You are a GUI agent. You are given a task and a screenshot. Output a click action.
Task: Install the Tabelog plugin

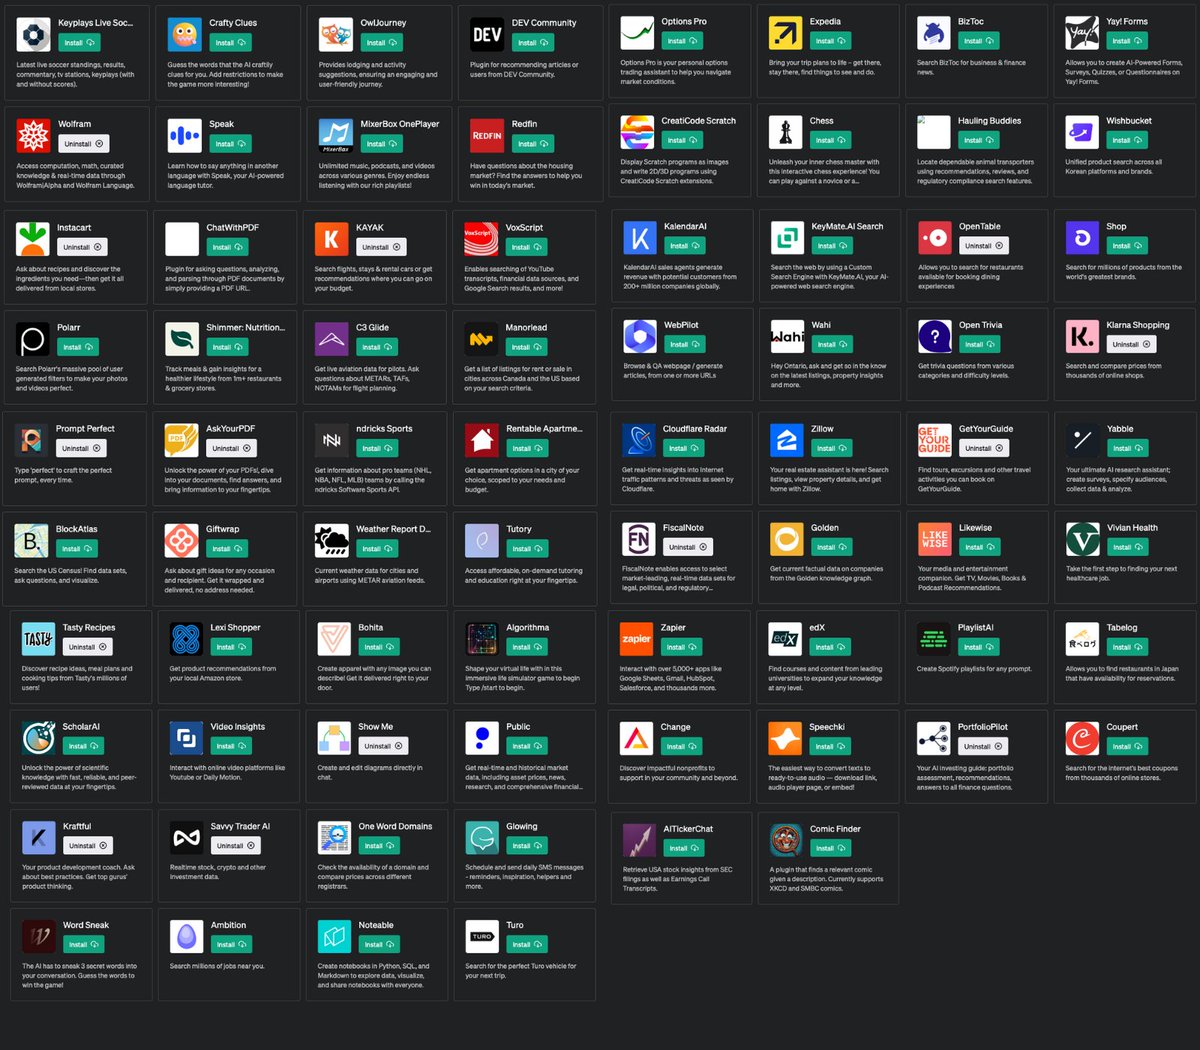click(1127, 647)
